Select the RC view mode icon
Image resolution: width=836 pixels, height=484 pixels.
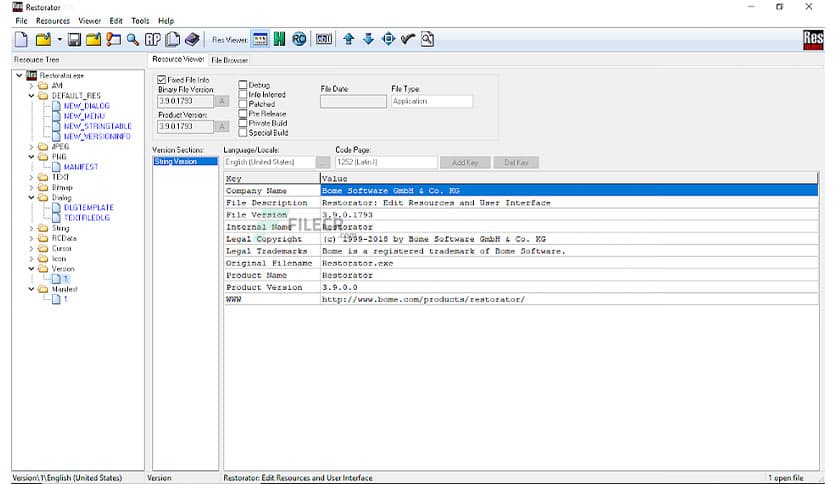pyautogui.click(x=299, y=40)
